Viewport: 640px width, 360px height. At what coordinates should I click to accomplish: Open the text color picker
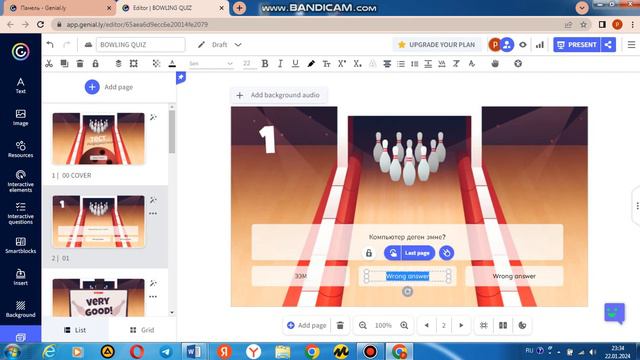click(x=172, y=64)
